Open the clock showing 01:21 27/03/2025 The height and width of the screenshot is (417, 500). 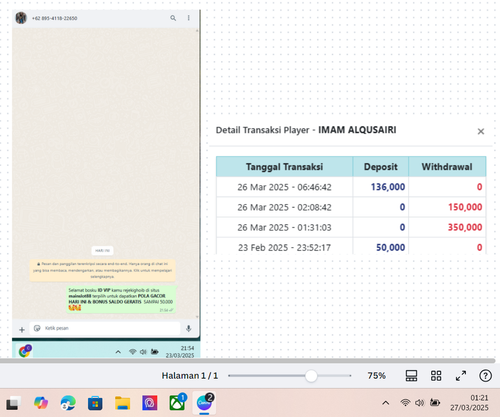point(469,403)
